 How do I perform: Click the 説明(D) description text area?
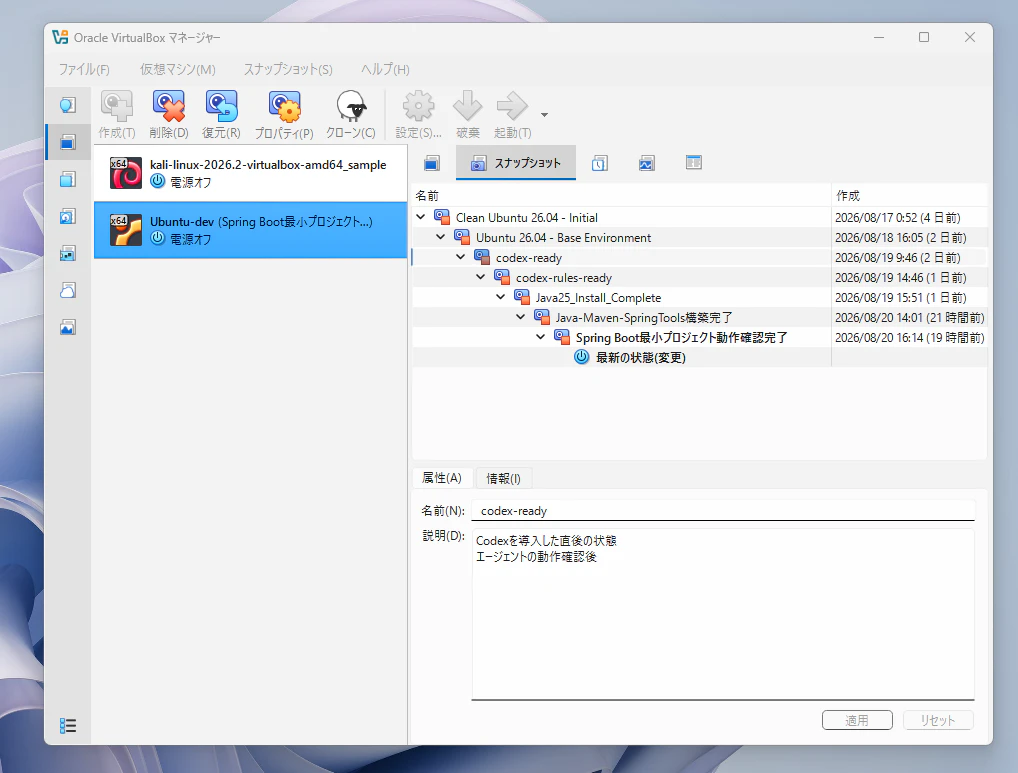[723, 615]
